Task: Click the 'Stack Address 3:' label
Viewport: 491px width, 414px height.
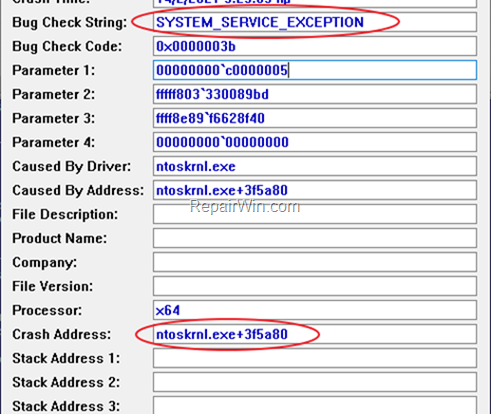Action: pyautogui.click(x=66, y=407)
